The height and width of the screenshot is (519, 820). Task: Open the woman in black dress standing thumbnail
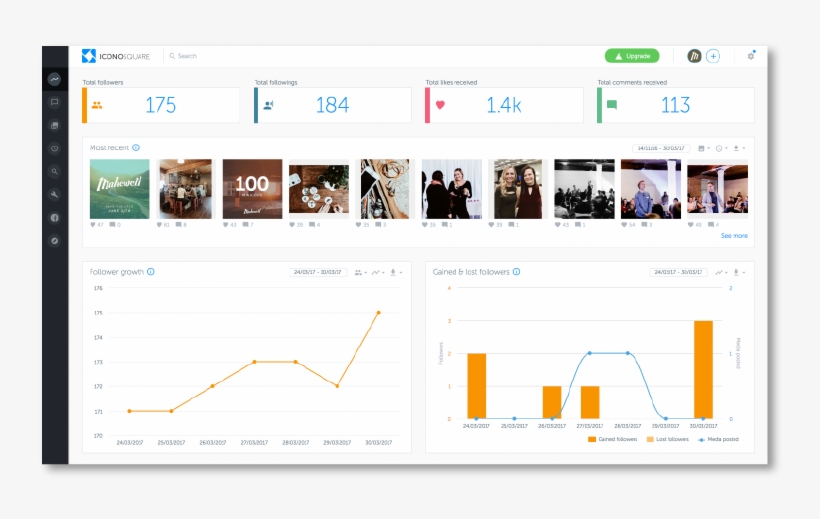(452, 189)
